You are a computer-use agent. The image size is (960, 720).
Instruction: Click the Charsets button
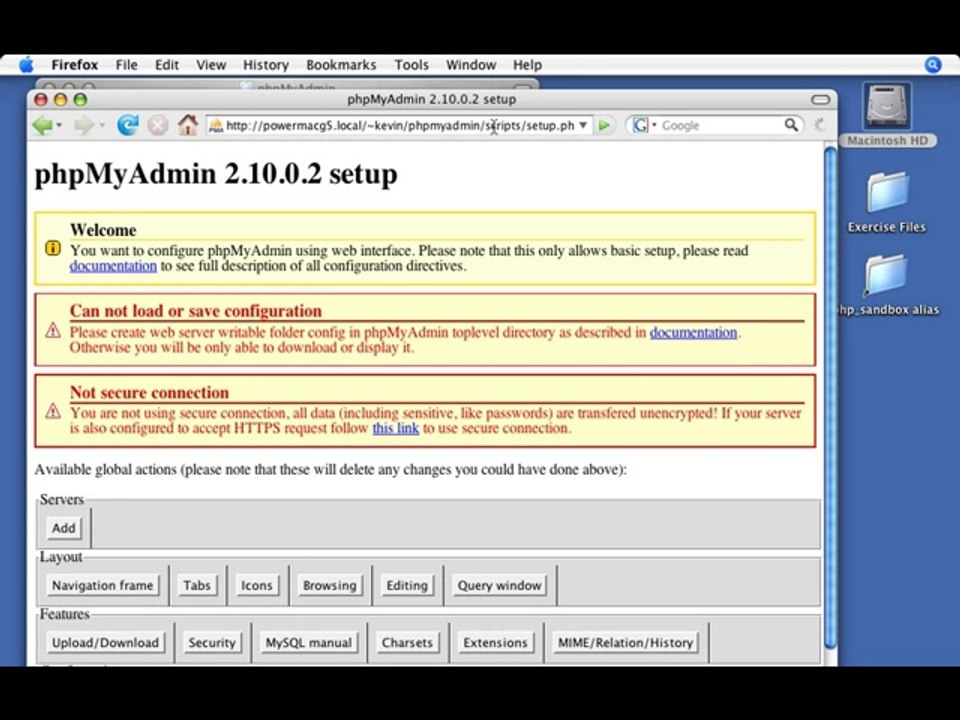pyautogui.click(x=407, y=643)
